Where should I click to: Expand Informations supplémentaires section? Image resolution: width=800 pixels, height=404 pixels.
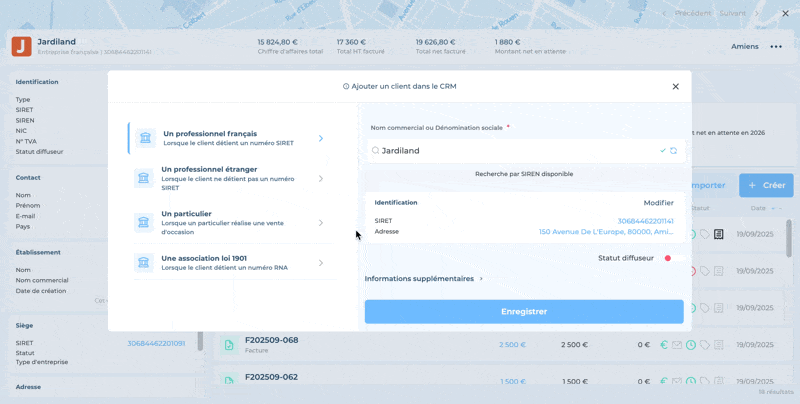click(423, 279)
